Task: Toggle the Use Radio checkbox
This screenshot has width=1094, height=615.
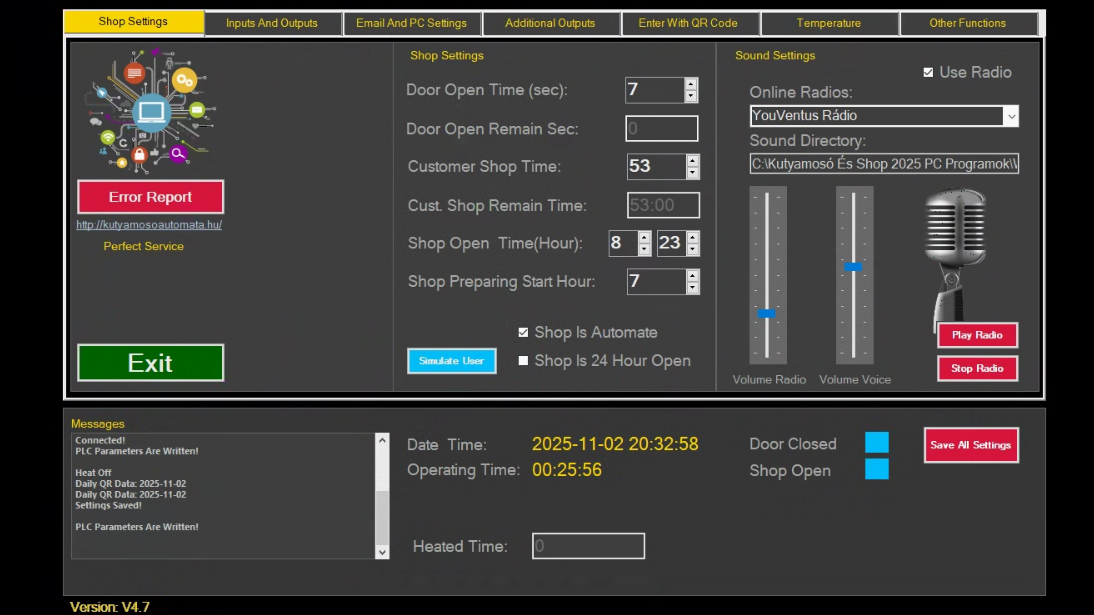Action: pyautogui.click(x=928, y=73)
